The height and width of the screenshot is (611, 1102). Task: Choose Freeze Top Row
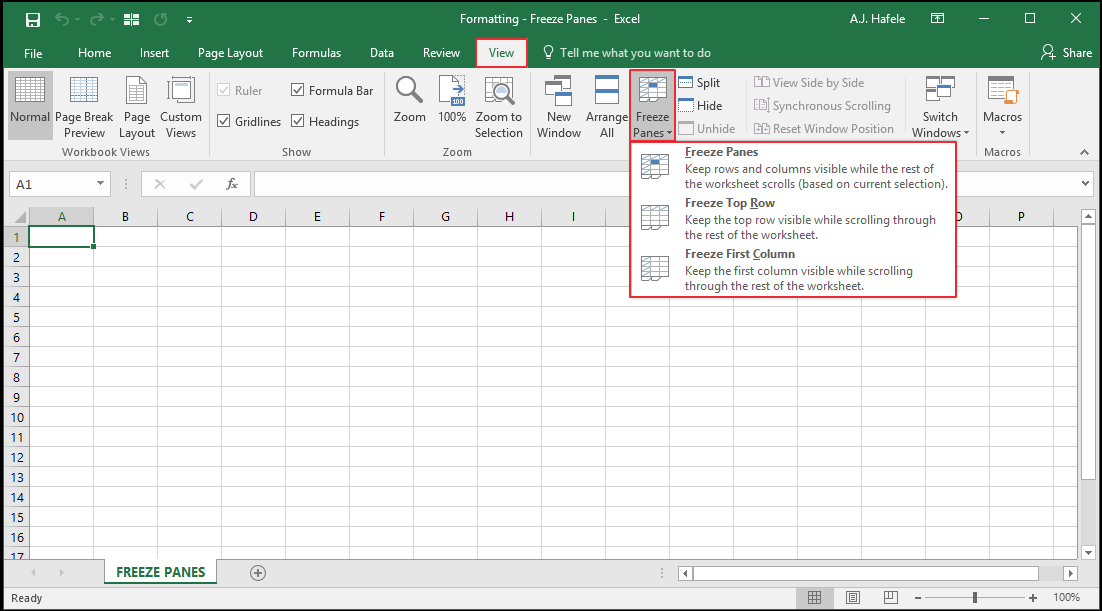[x=793, y=219]
